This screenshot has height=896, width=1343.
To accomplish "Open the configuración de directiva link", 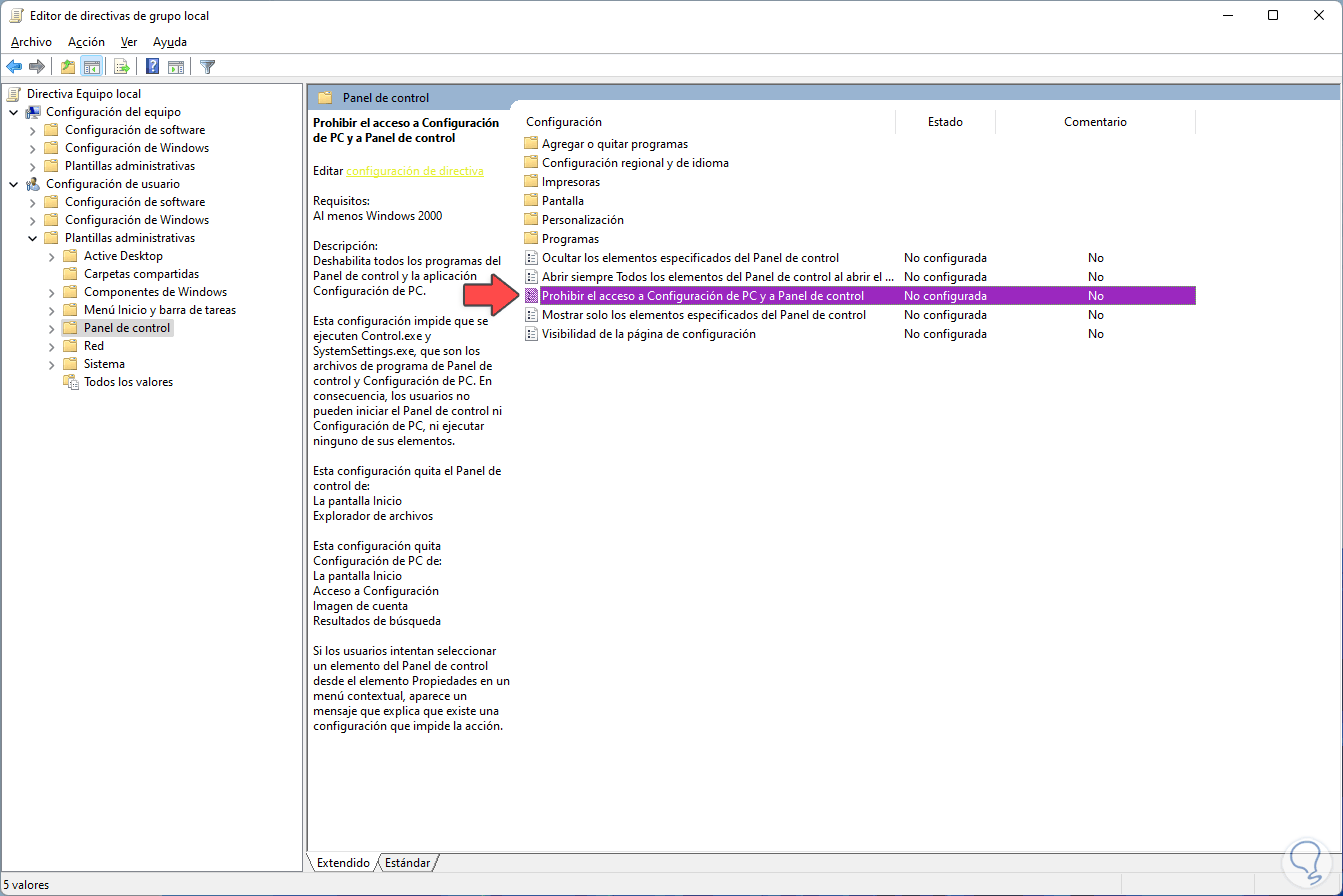I will pos(415,171).
